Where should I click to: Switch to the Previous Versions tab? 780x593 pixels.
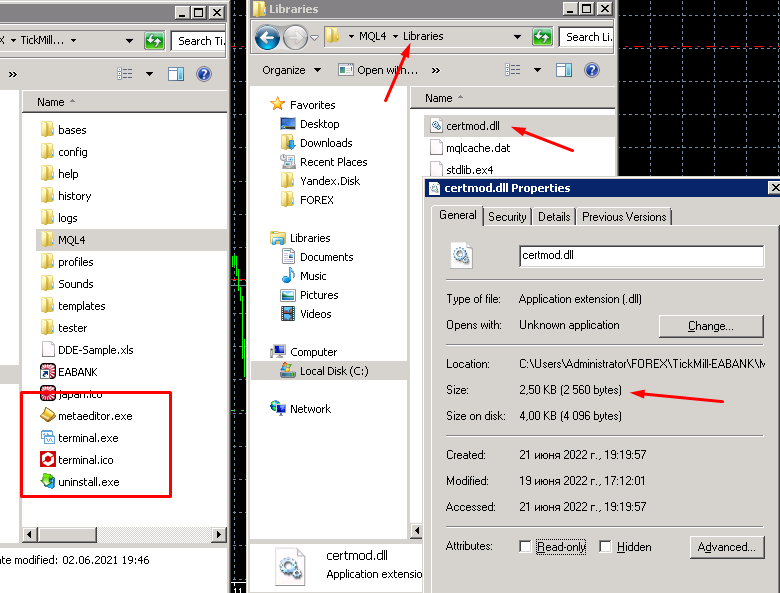(x=624, y=217)
